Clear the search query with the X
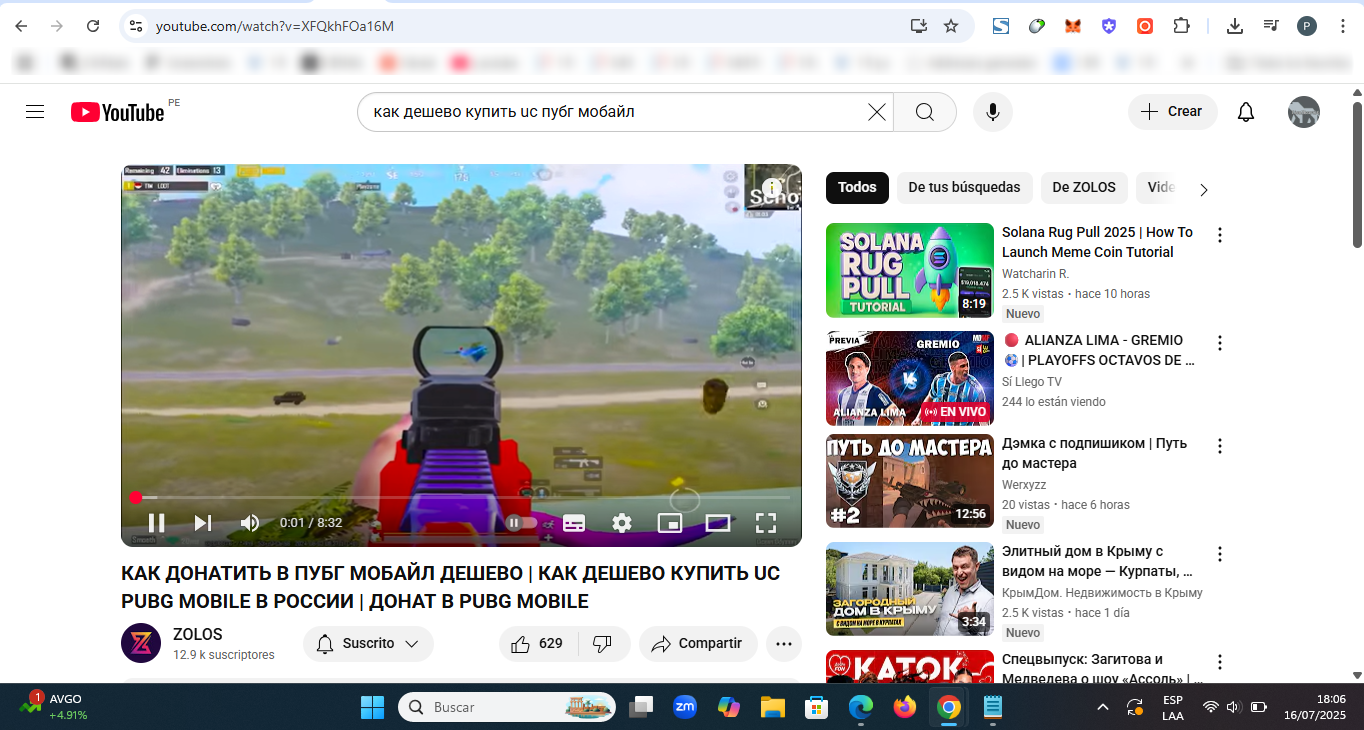The width and height of the screenshot is (1364, 730). click(877, 112)
